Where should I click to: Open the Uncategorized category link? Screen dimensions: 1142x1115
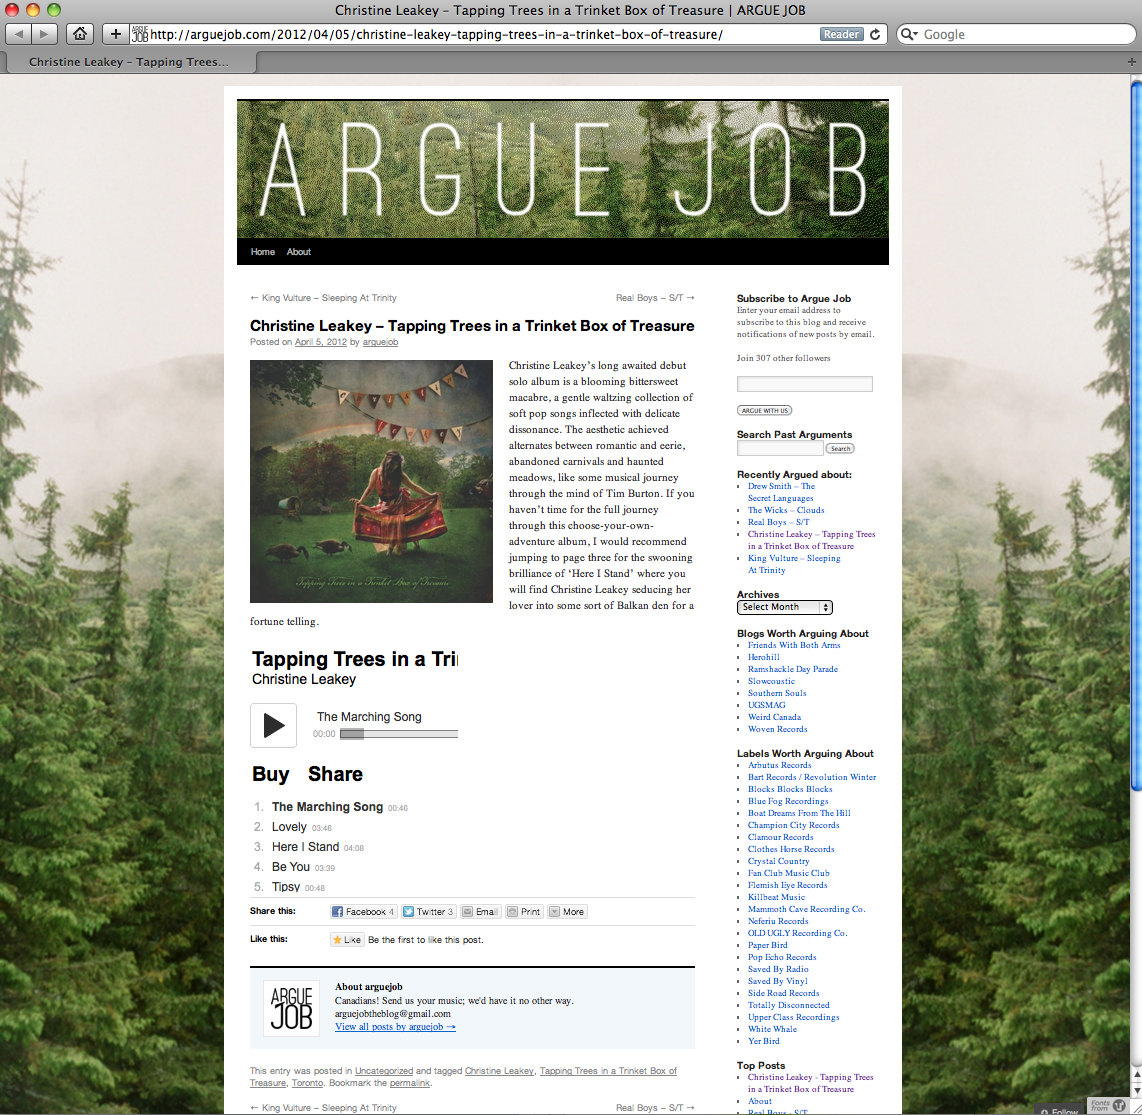coord(384,1071)
